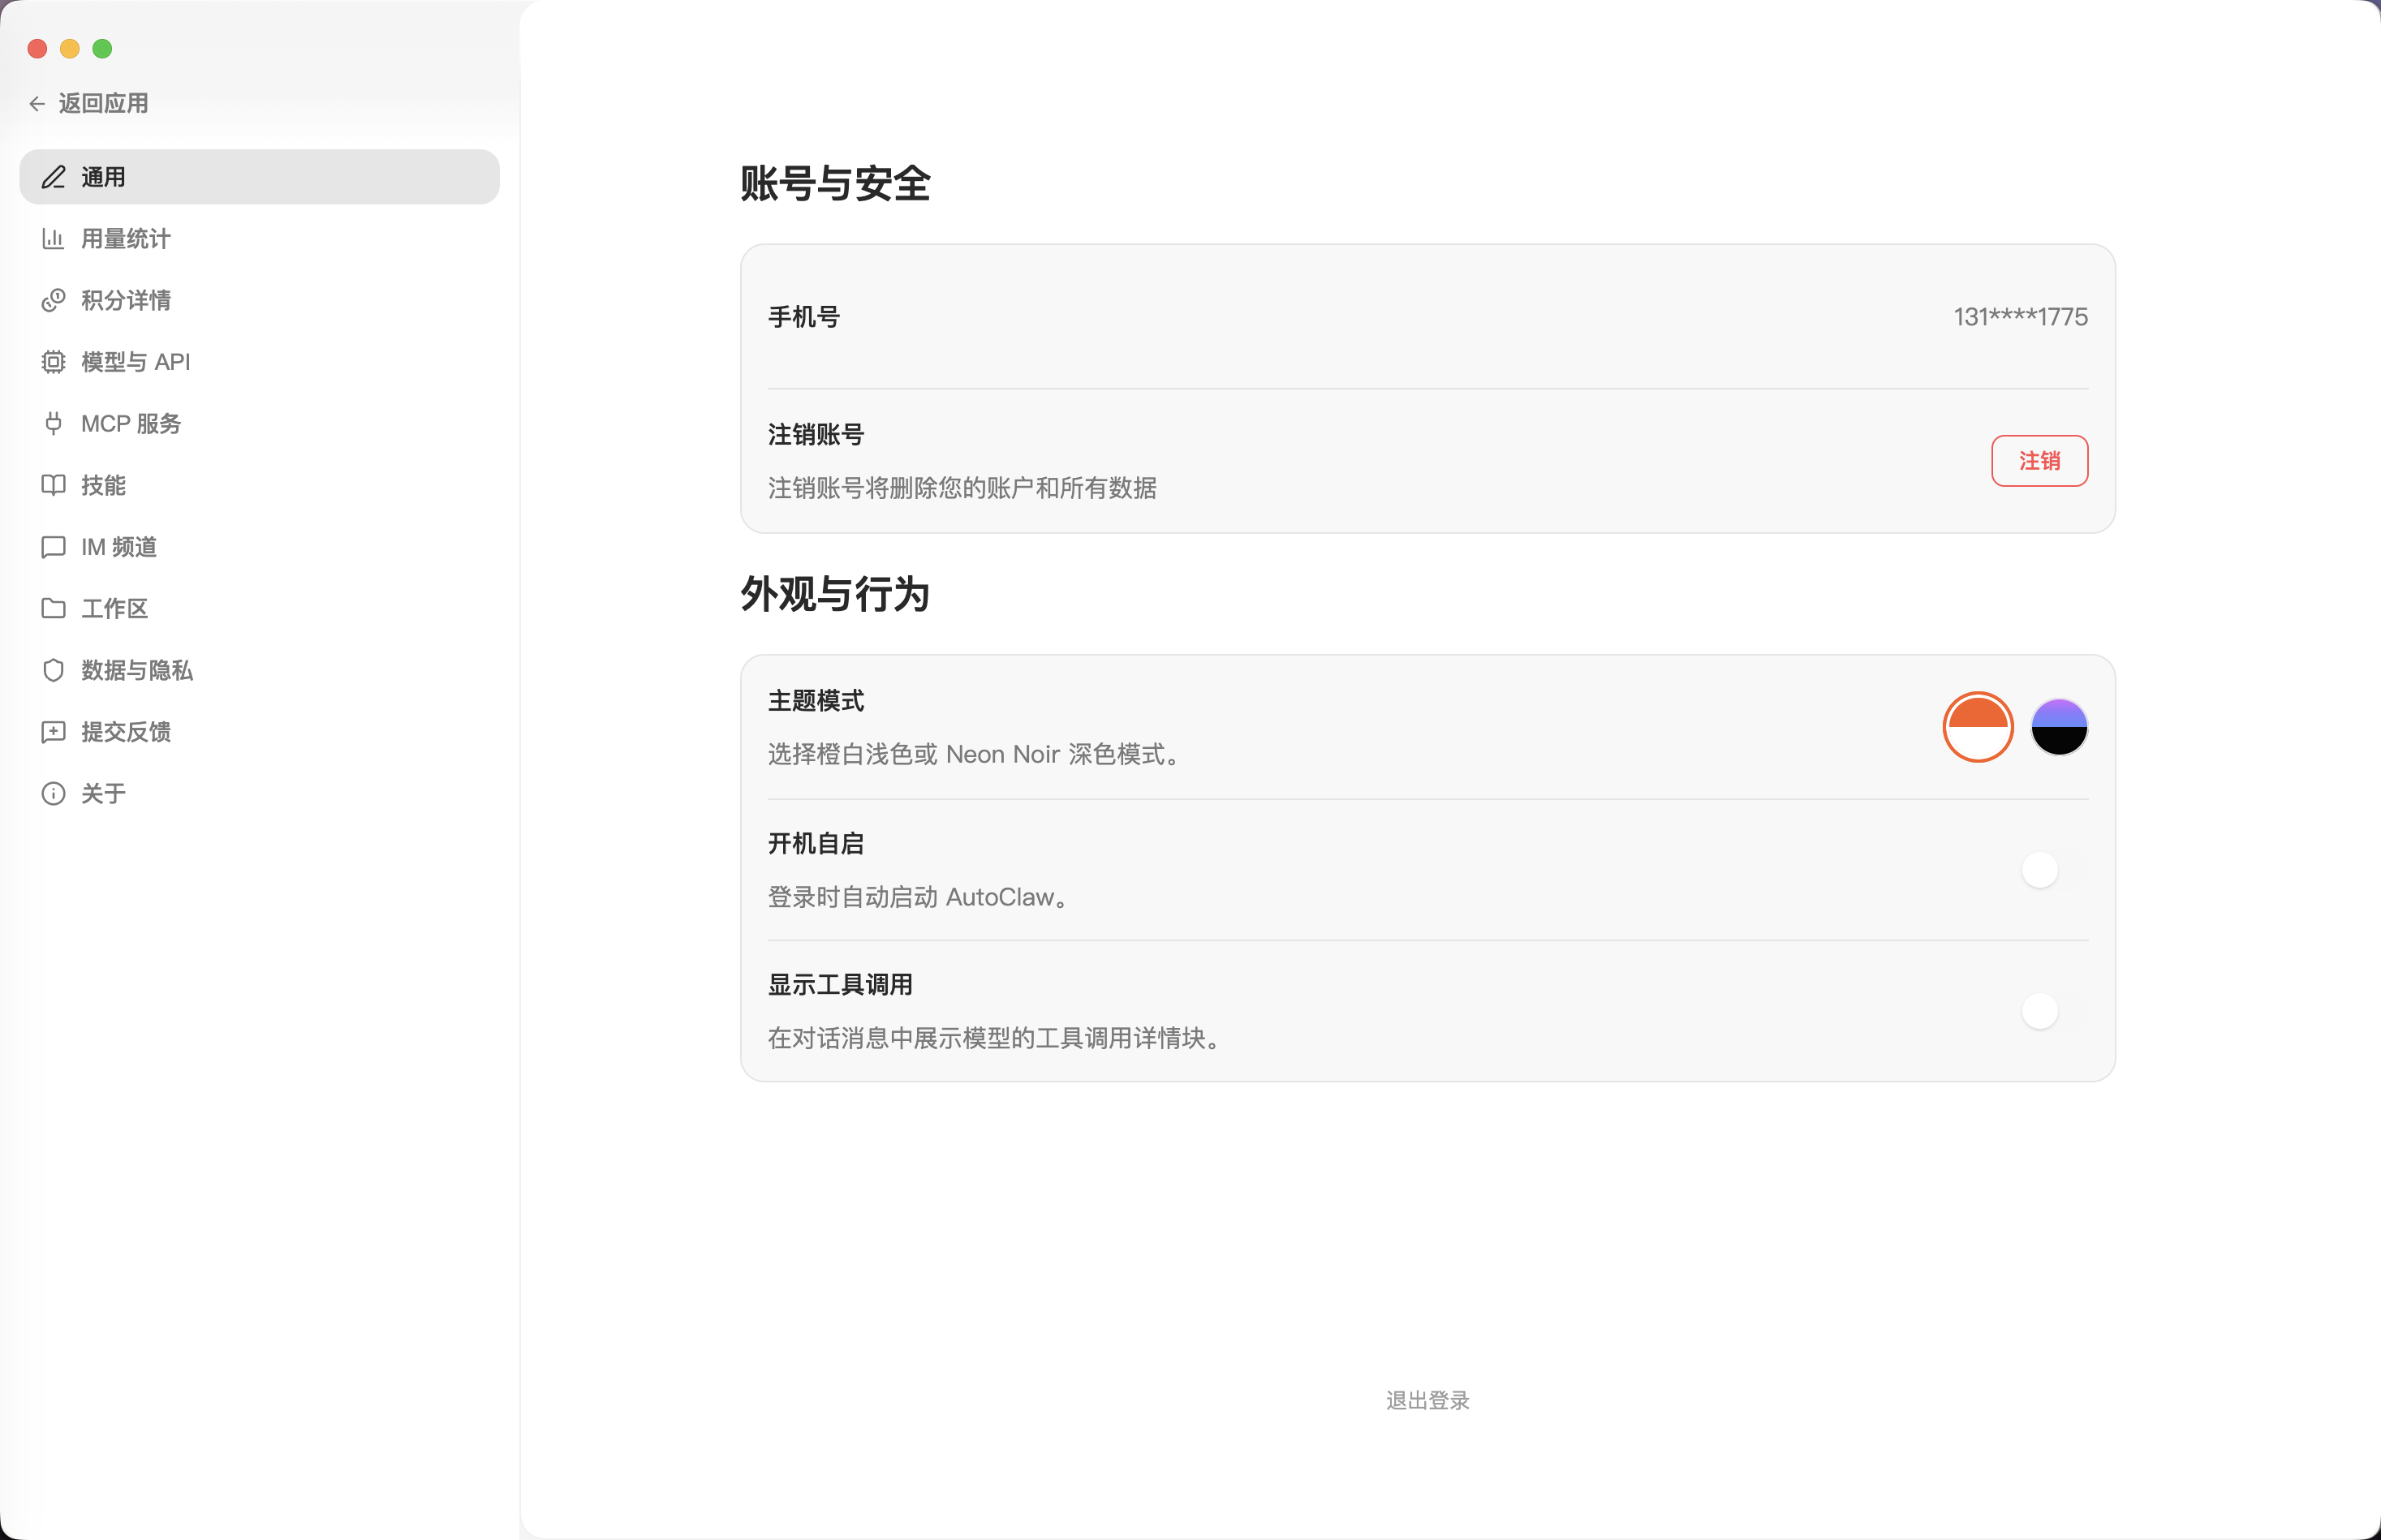Viewport: 2381px width, 1540px height.
Task: Choose the Neon Noir dark theme swatch
Action: (2058, 727)
